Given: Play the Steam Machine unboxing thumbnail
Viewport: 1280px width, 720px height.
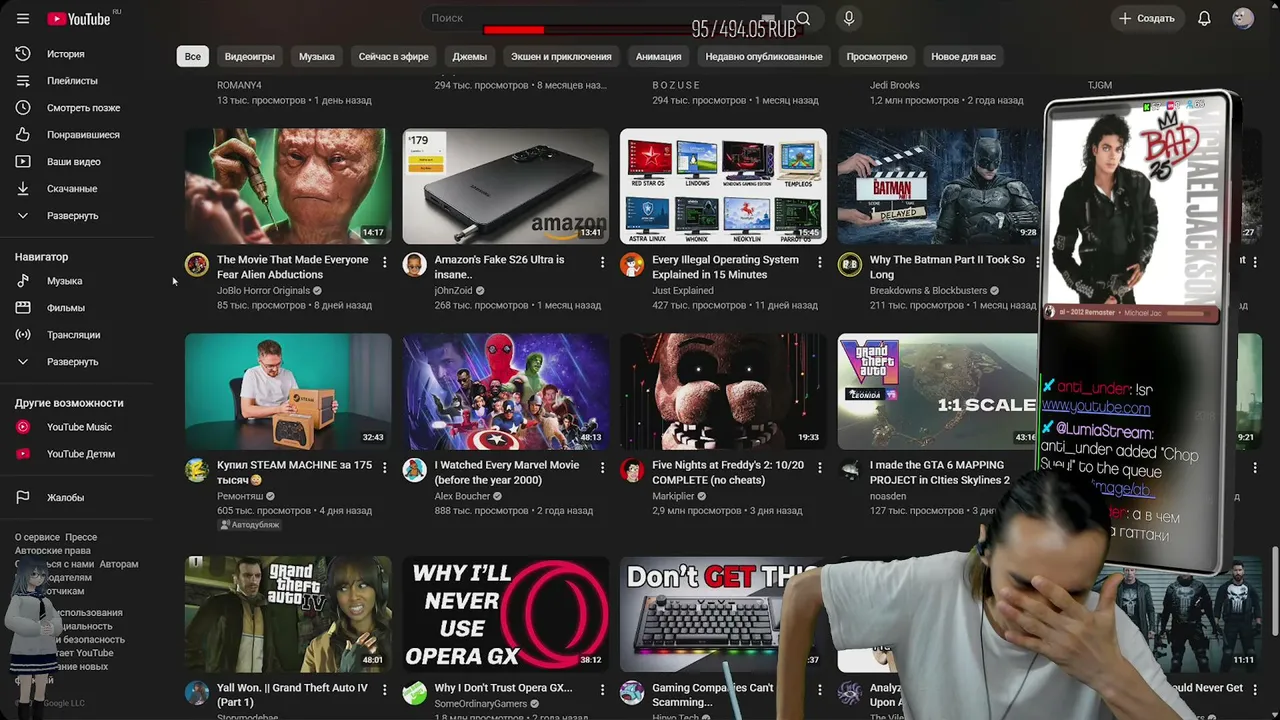Looking at the screenshot, I should click(x=288, y=392).
